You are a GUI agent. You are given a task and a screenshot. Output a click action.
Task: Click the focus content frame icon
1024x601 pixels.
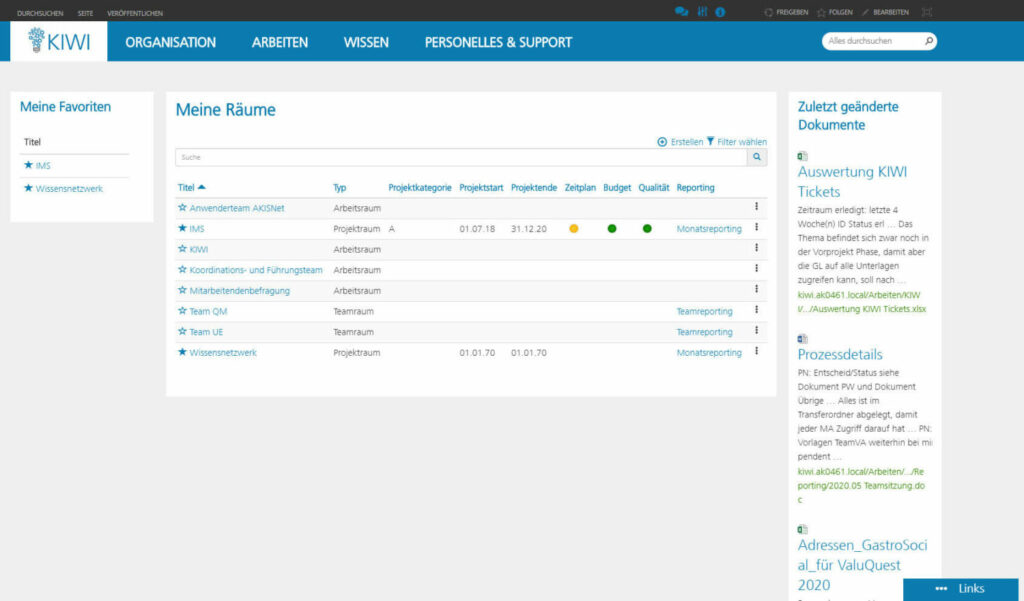(926, 12)
